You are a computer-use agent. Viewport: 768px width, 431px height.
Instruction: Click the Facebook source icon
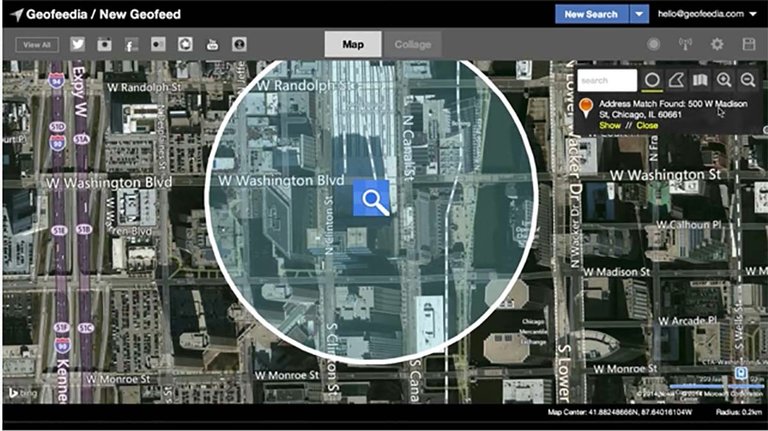pyautogui.click(x=131, y=45)
